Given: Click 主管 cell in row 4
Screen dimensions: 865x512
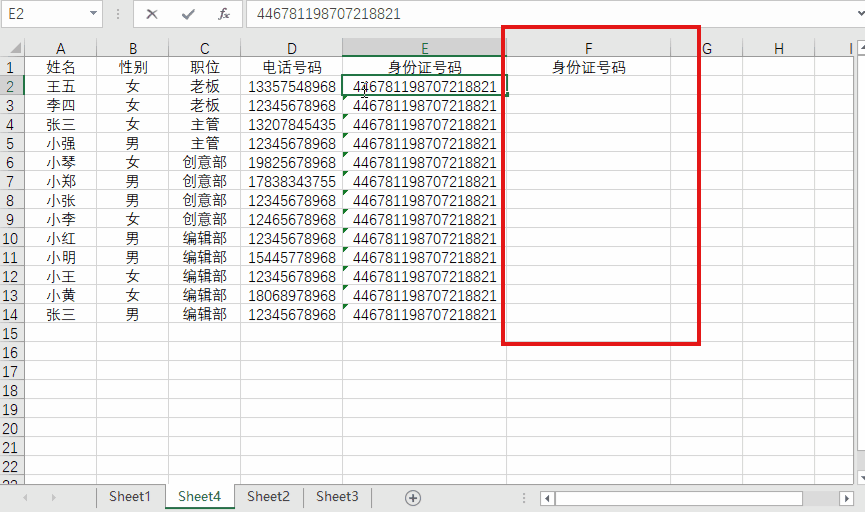Looking at the screenshot, I should tap(205, 124).
